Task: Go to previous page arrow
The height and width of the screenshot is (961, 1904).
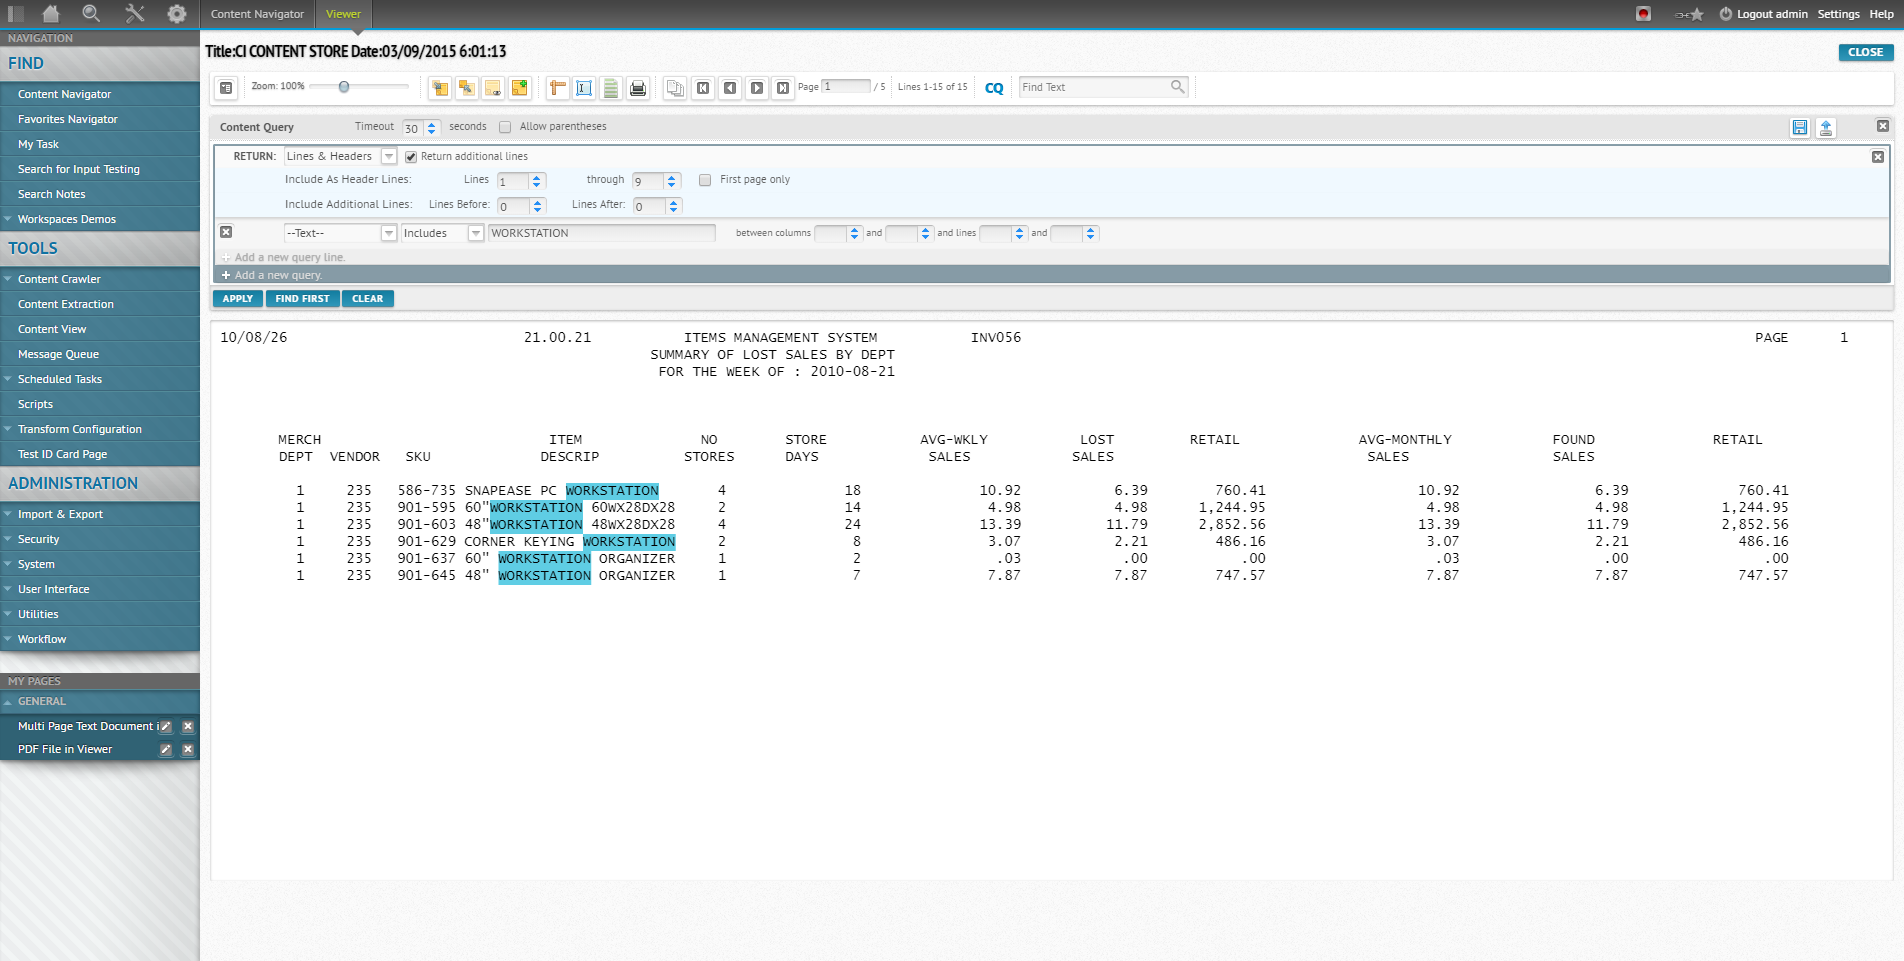Action: click(730, 88)
